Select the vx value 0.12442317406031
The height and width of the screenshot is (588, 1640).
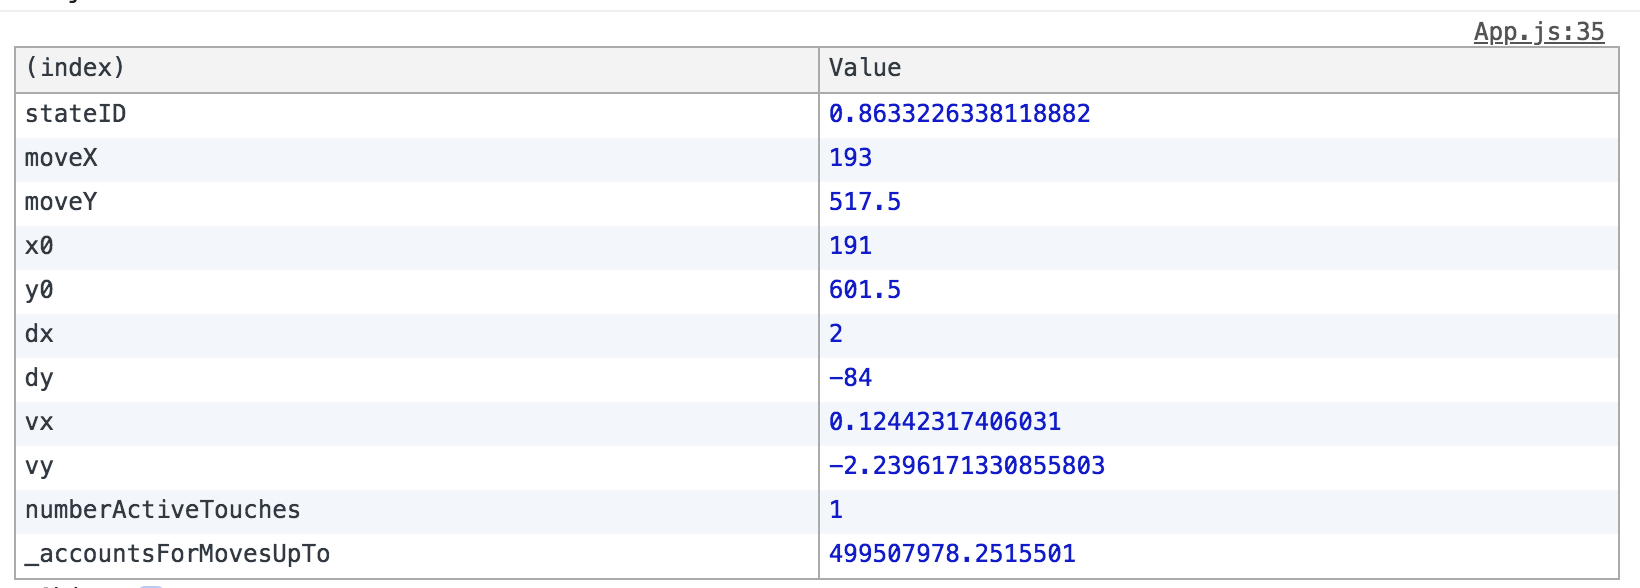pyautogui.click(x=945, y=422)
